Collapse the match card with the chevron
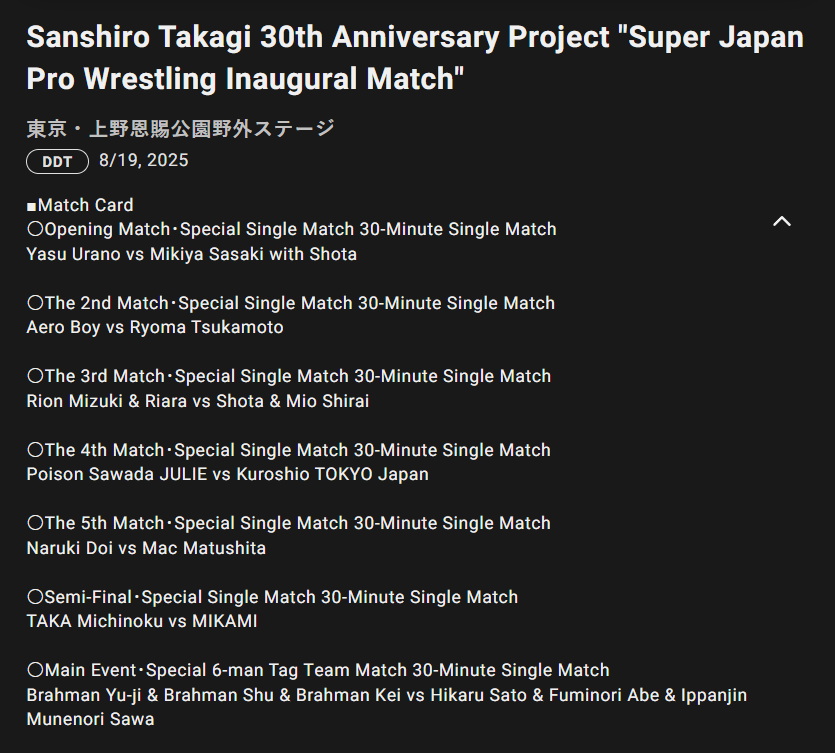 click(x=782, y=221)
